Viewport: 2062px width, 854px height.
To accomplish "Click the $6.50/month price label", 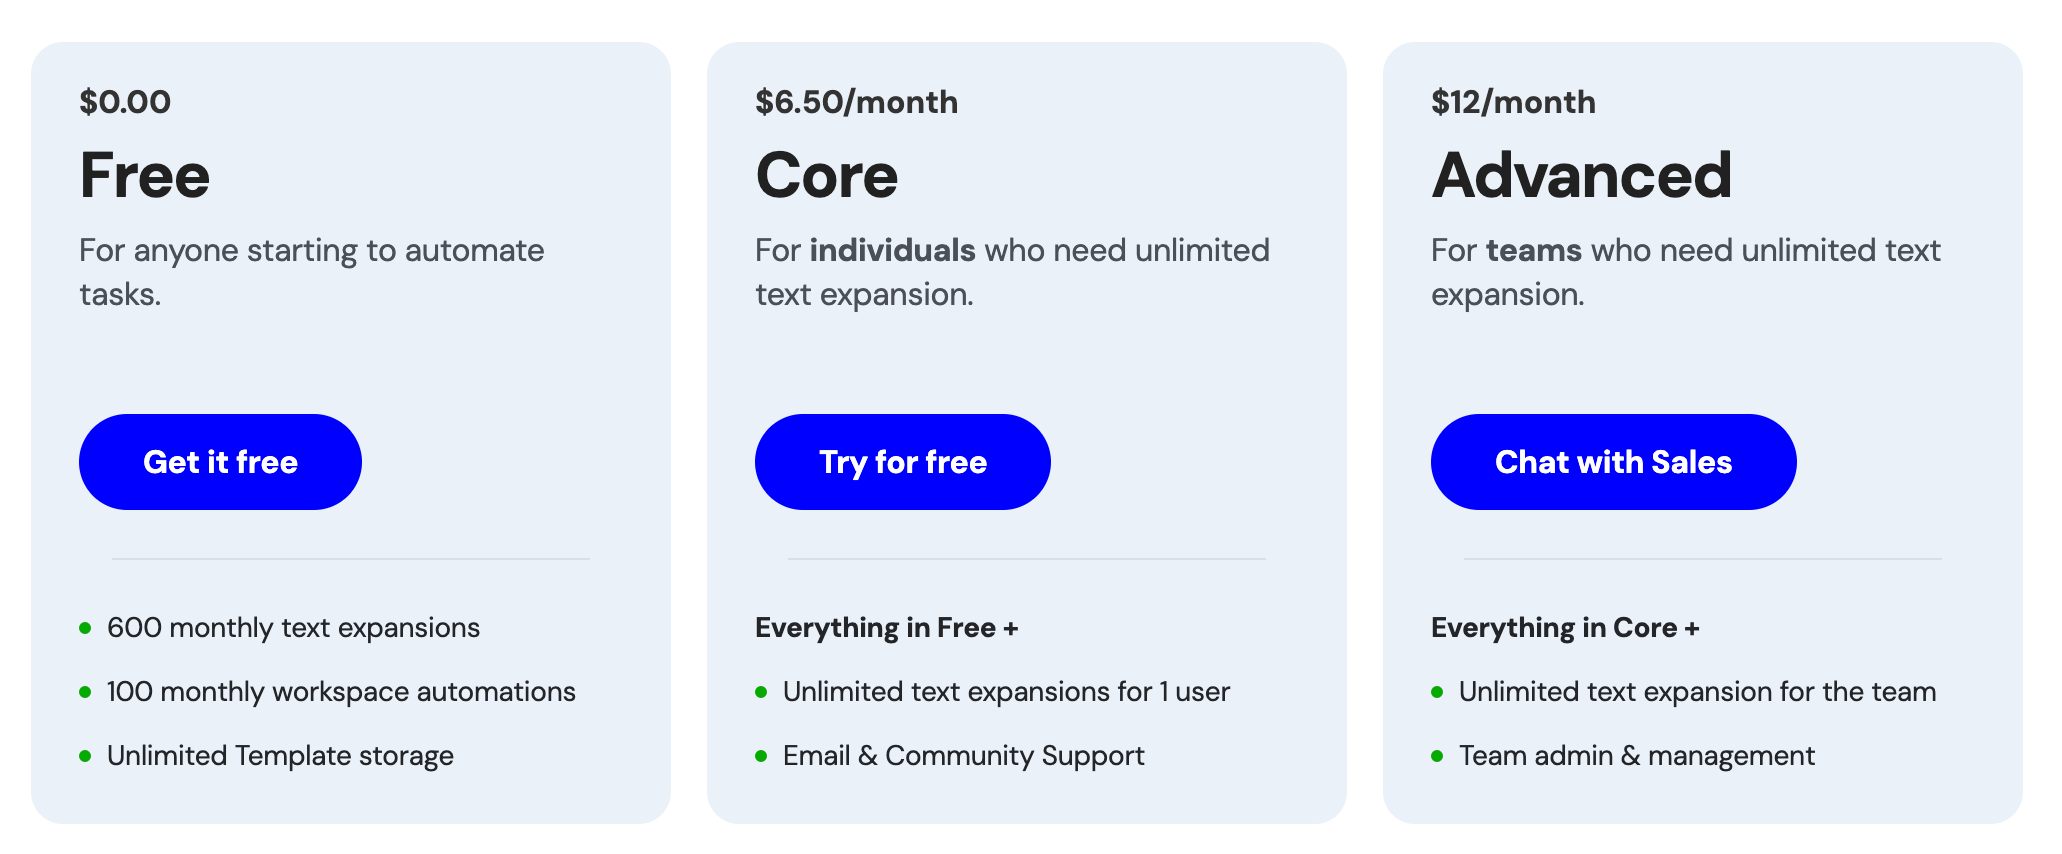I will [857, 102].
